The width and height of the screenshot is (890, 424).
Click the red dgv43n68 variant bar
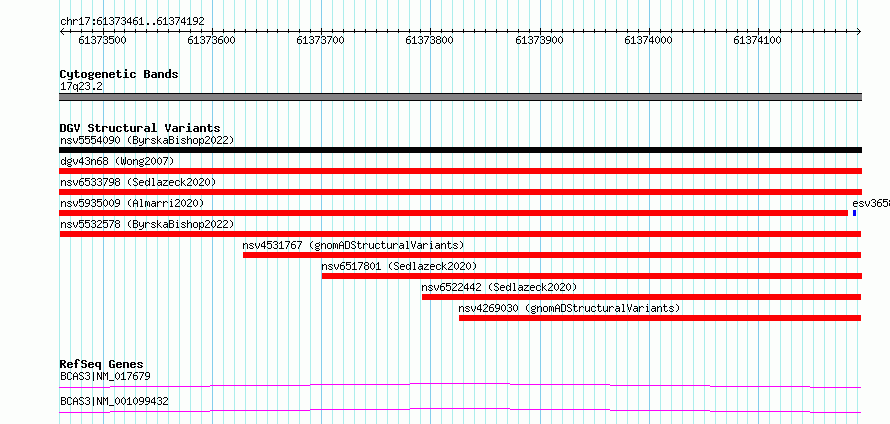(x=461, y=171)
